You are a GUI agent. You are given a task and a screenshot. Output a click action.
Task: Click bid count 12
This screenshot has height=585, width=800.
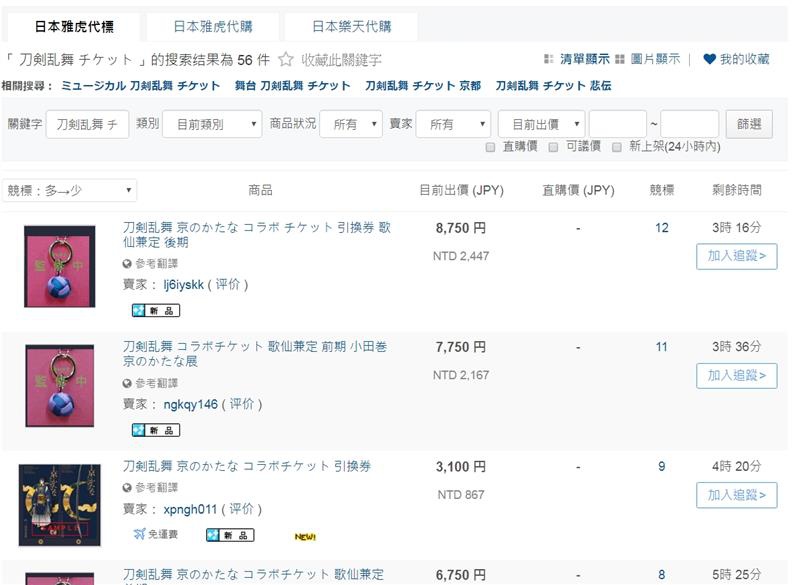tap(662, 228)
